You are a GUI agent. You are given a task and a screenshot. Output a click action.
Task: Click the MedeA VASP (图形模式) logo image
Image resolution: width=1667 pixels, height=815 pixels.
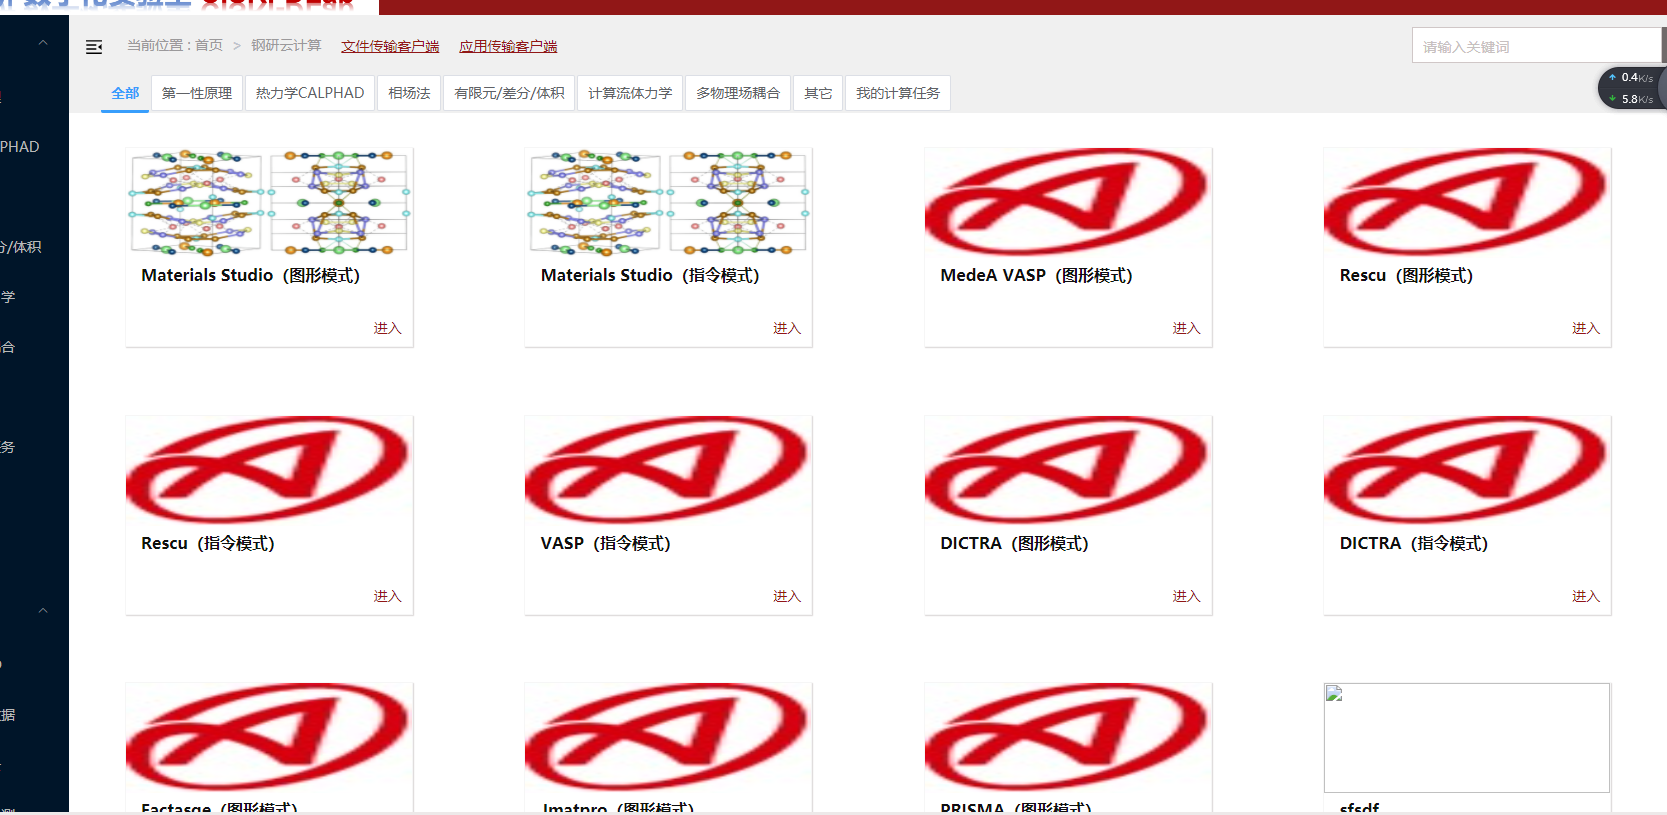(x=1068, y=202)
